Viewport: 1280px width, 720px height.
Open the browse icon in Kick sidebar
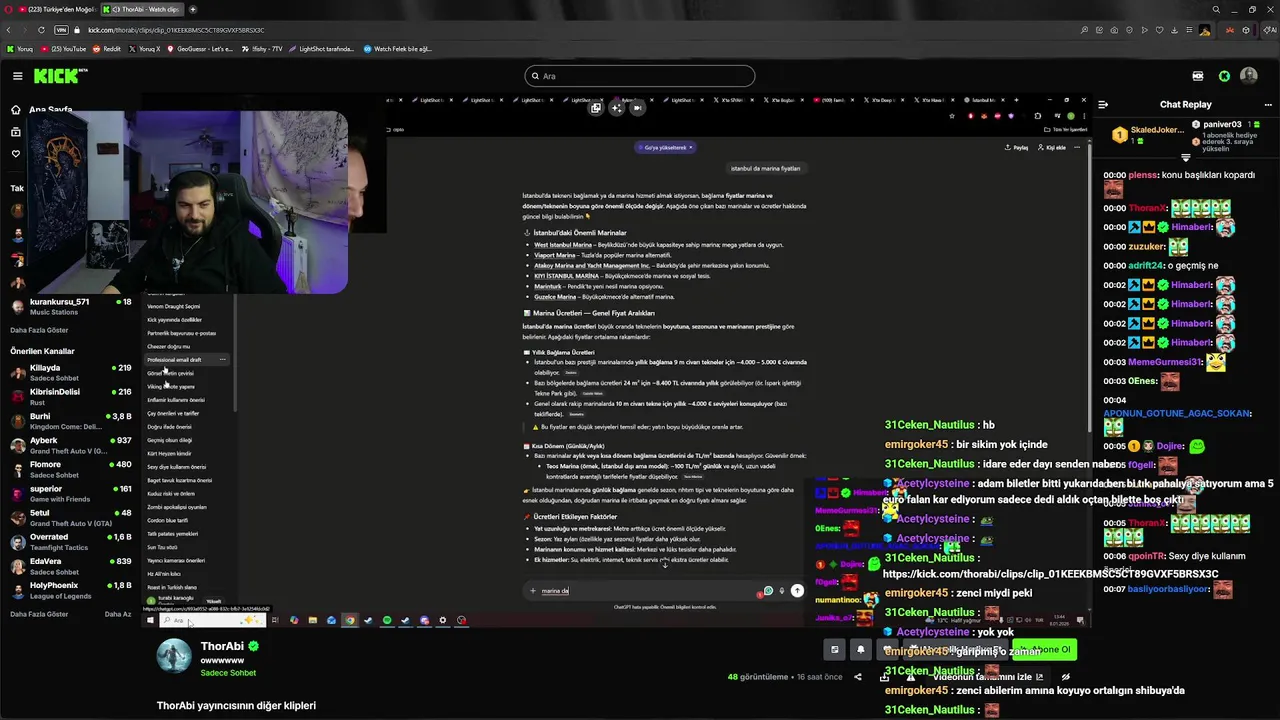[16, 132]
